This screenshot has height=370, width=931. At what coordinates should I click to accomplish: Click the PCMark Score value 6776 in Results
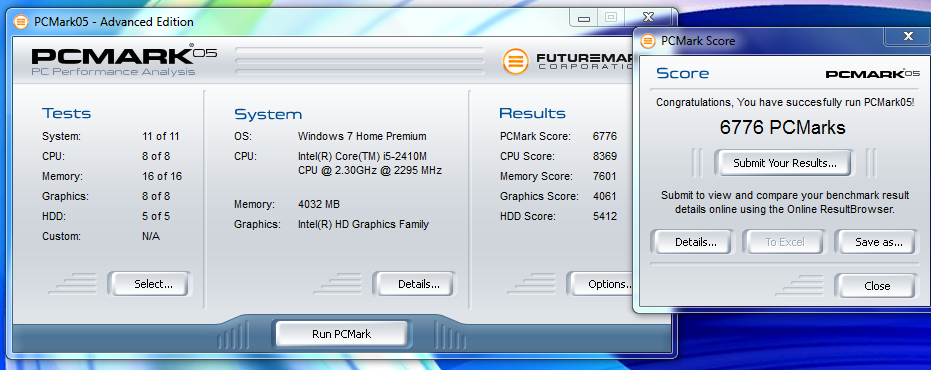point(604,136)
